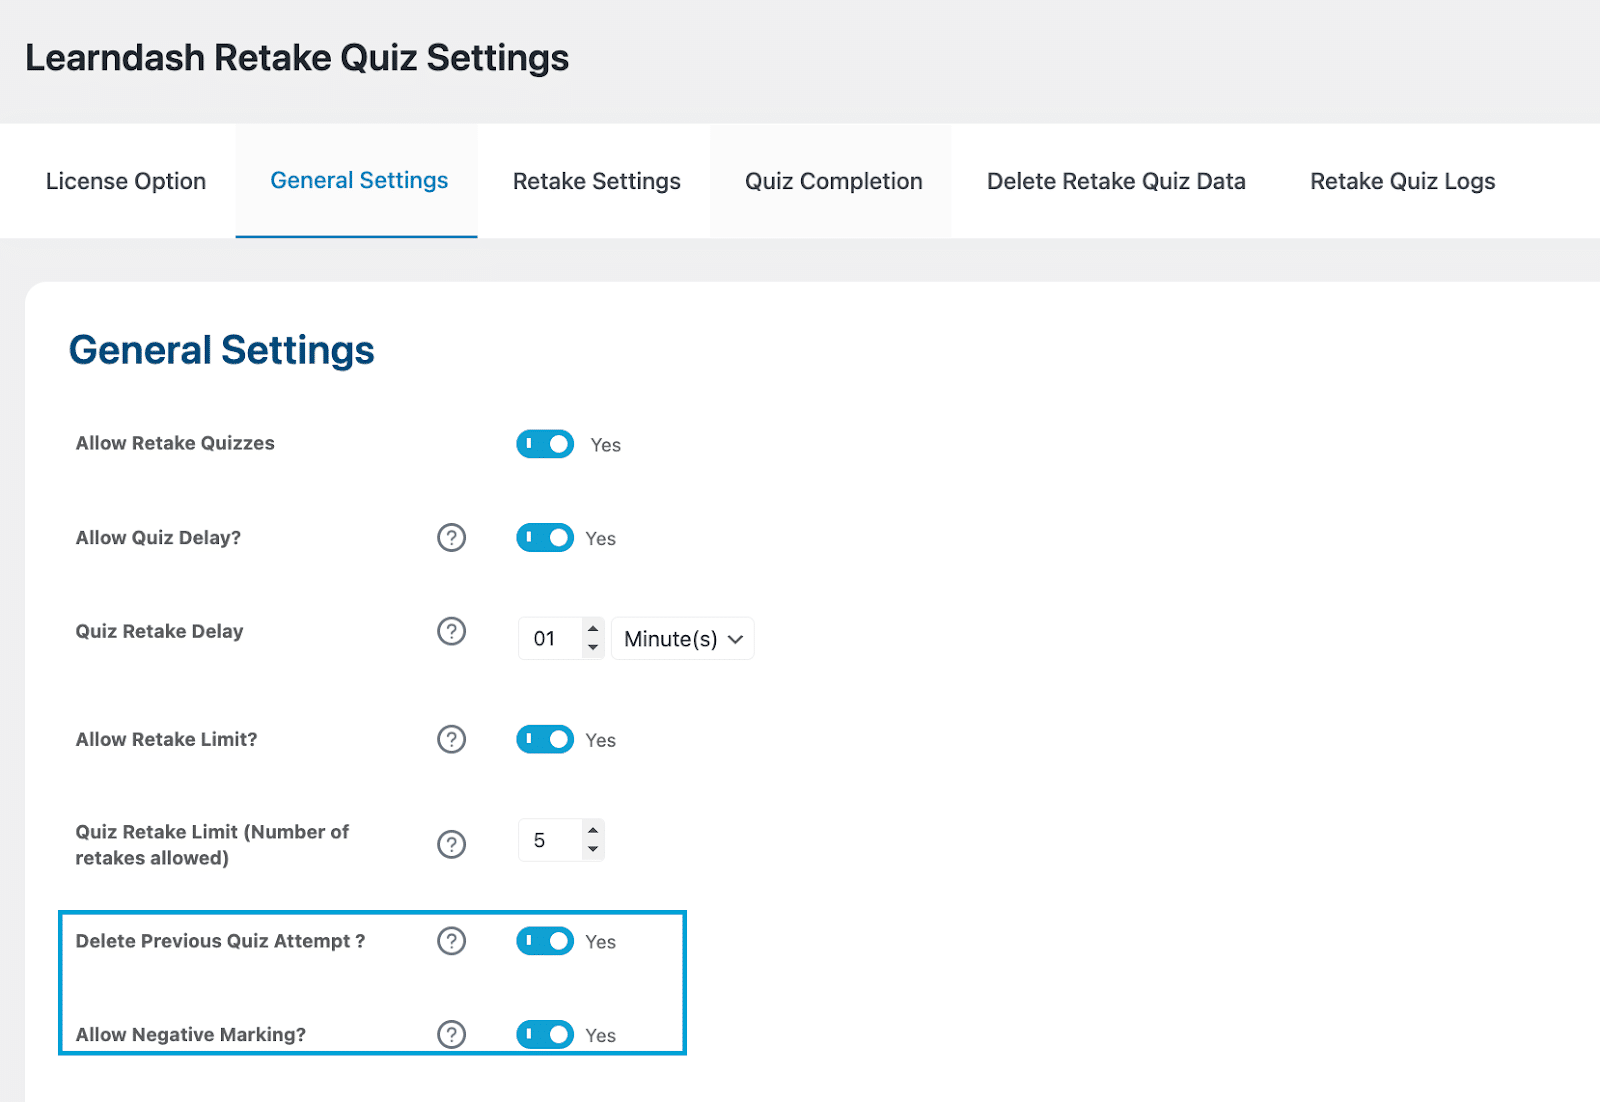
Task: Disable the Allow Quiz Delay switch
Action: point(545,538)
